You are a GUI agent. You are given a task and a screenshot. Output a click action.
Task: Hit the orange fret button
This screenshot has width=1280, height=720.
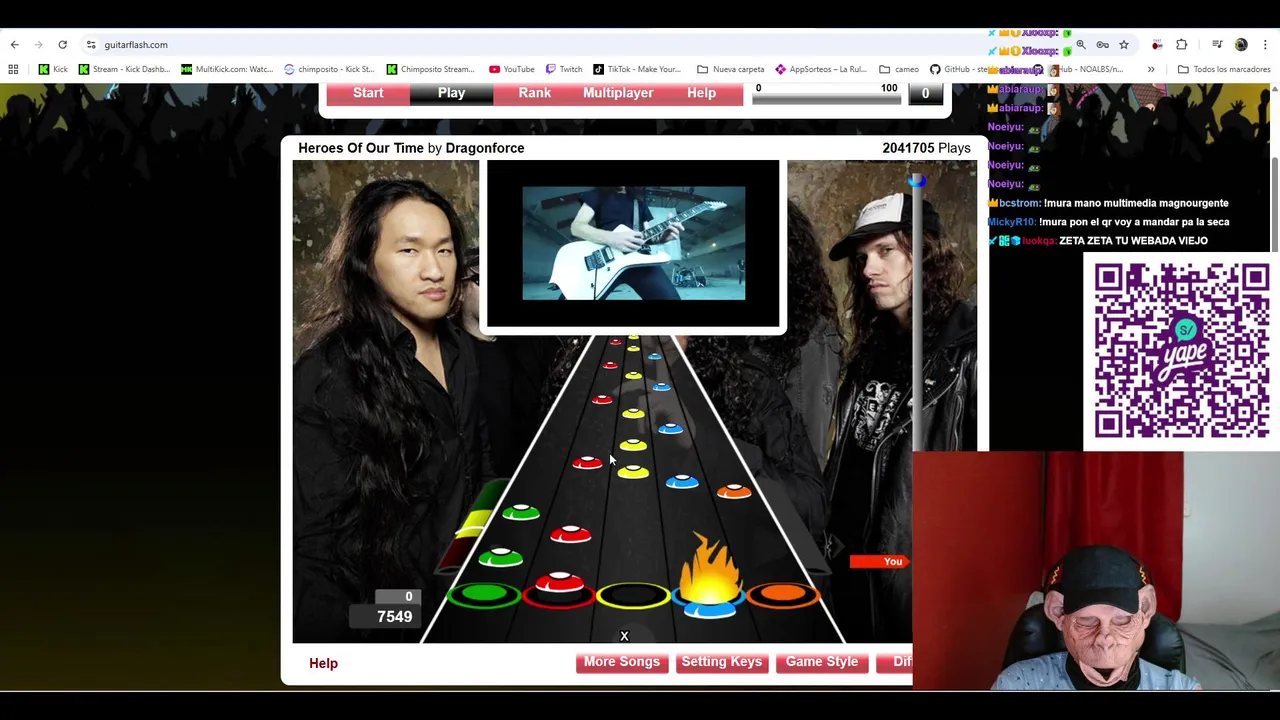click(x=783, y=596)
